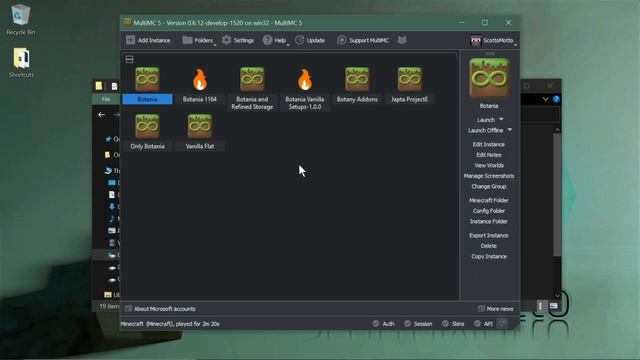This screenshot has height=360, width=640.
Task: Open the Instance Folder
Action: (x=489, y=222)
